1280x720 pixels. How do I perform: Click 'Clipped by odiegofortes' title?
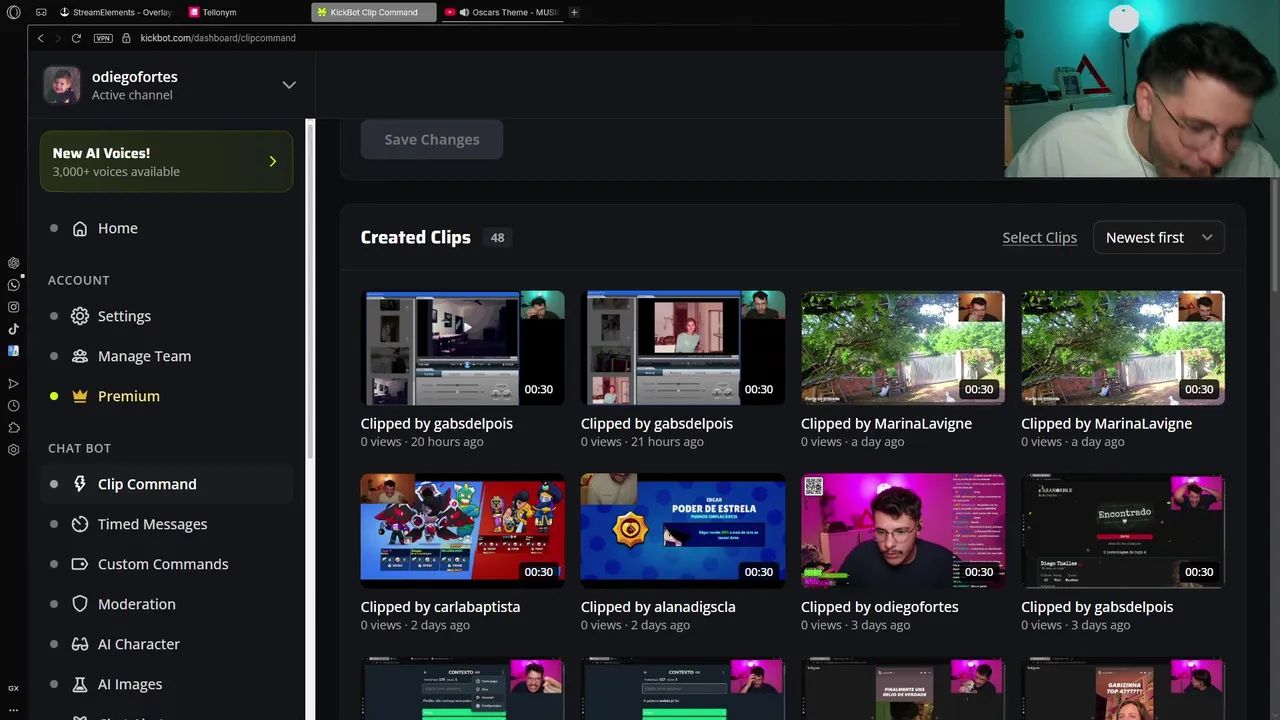click(879, 607)
